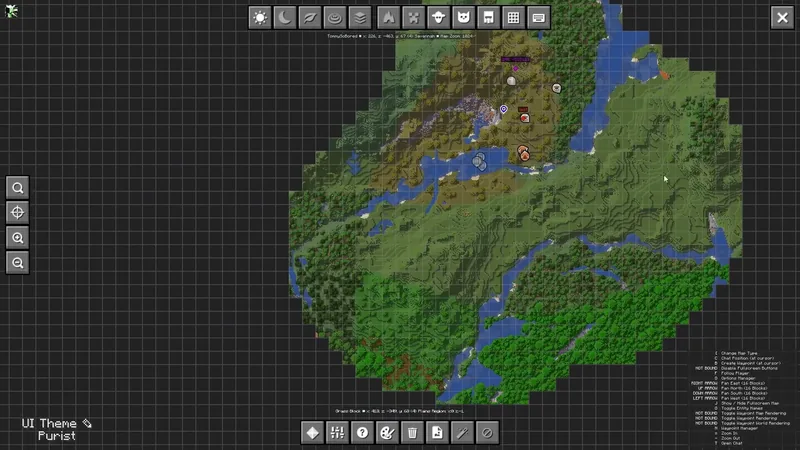Toggle the icon between cat and grid

coord(488,18)
